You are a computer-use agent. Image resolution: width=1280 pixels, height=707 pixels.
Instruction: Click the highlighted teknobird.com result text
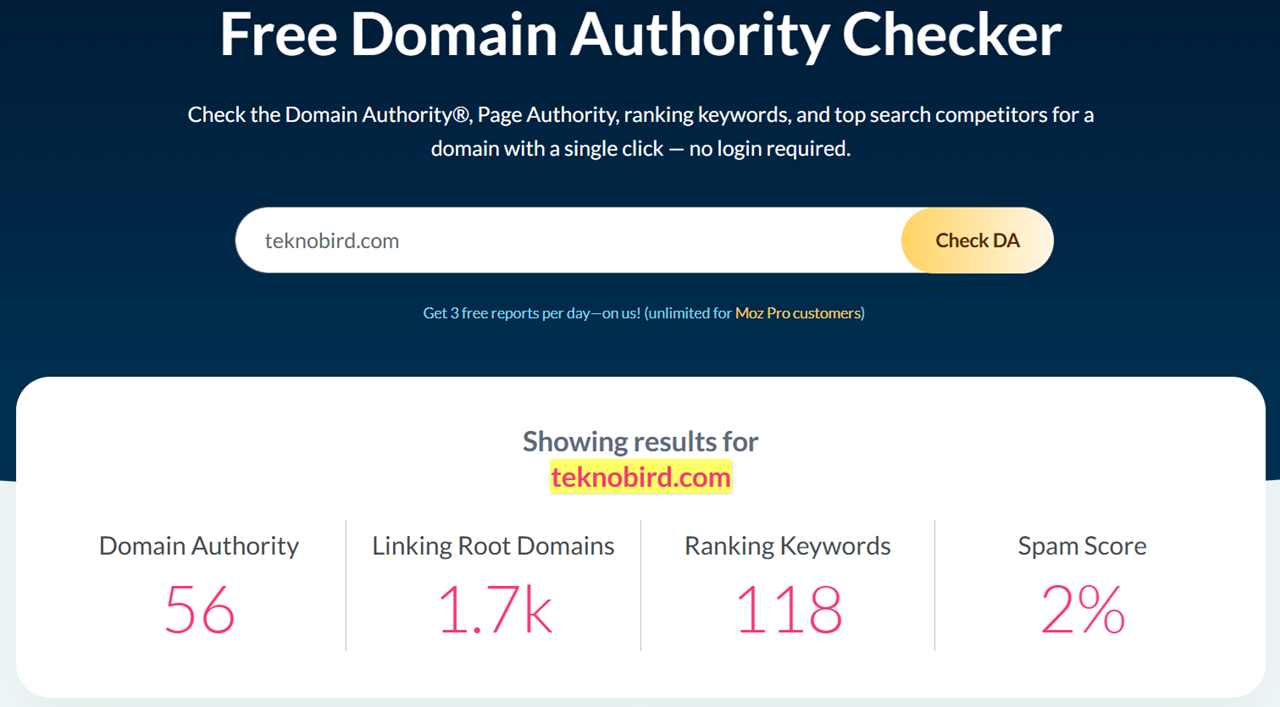[641, 477]
